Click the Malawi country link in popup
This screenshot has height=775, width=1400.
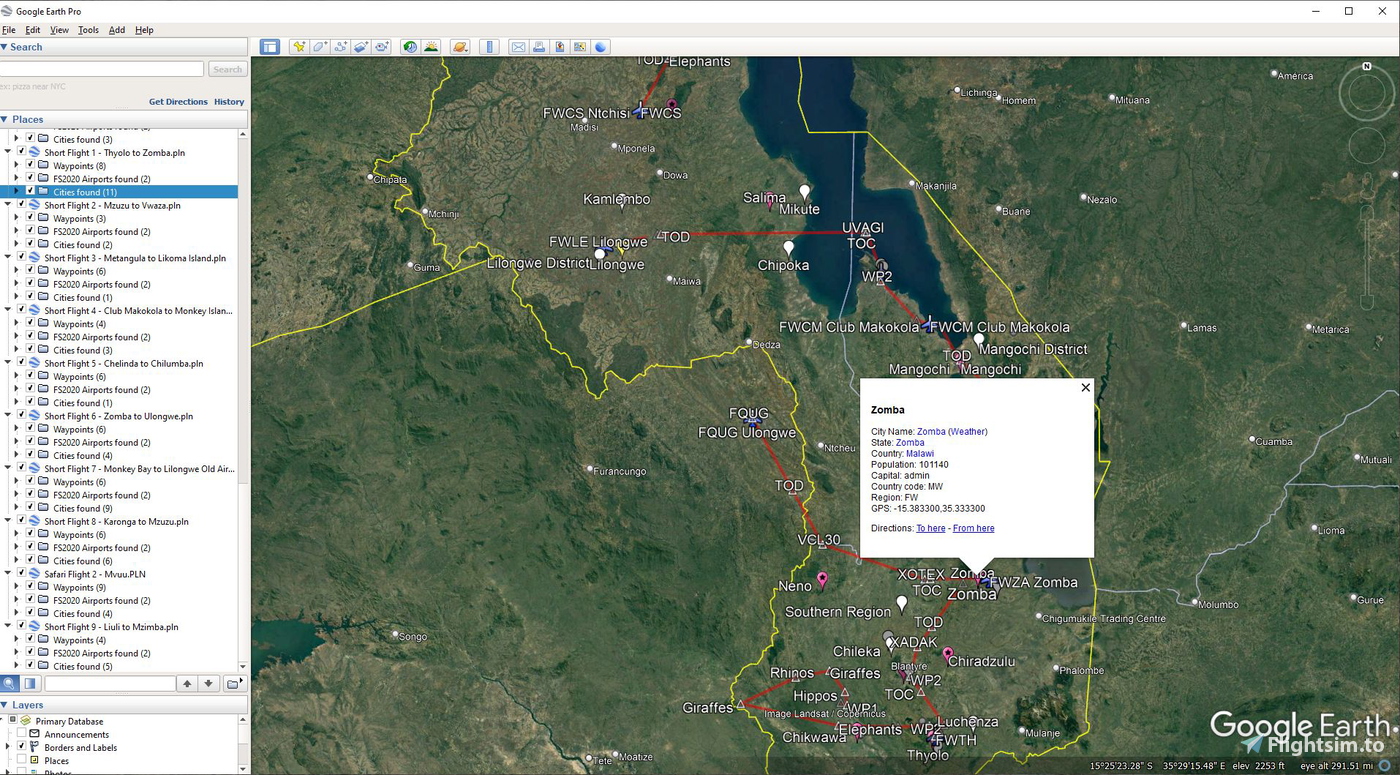pyautogui.click(x=920, y=453)
